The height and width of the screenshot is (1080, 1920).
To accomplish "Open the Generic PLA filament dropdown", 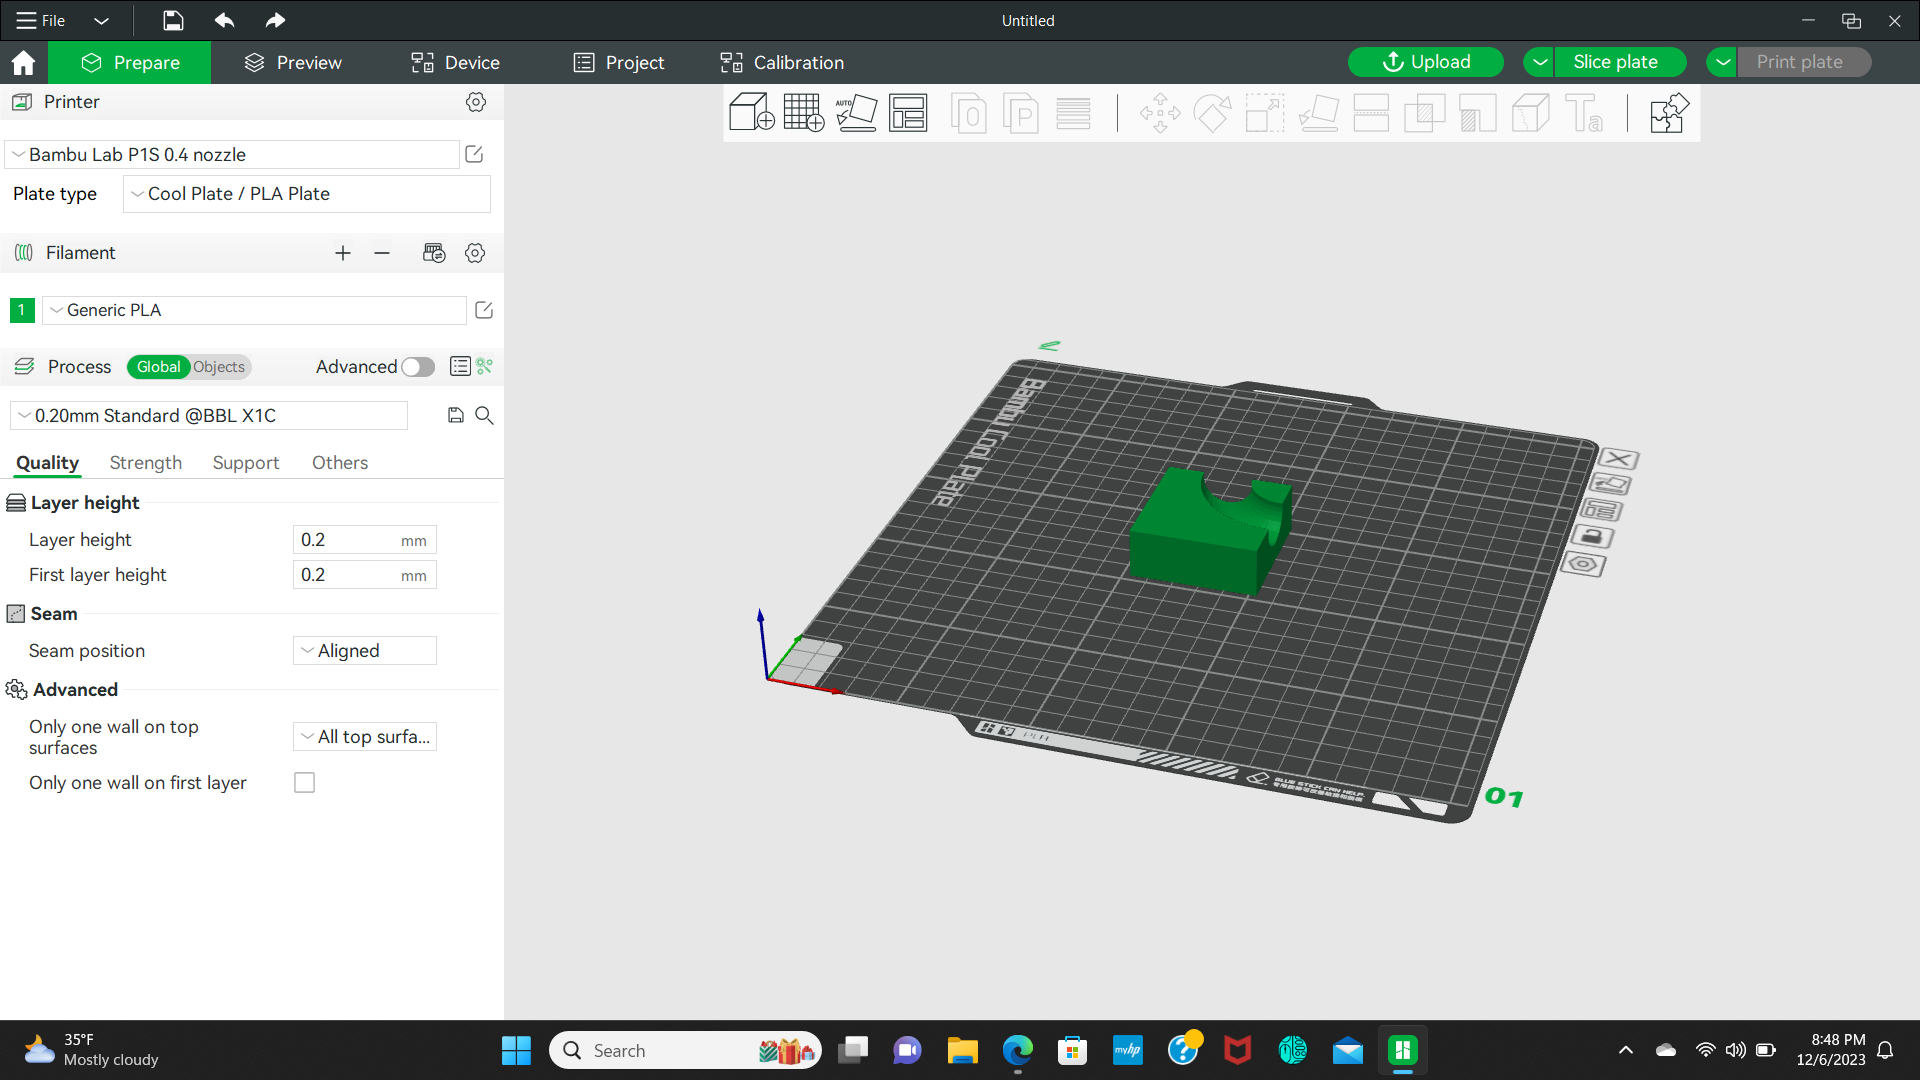I will tap(255, 310).
